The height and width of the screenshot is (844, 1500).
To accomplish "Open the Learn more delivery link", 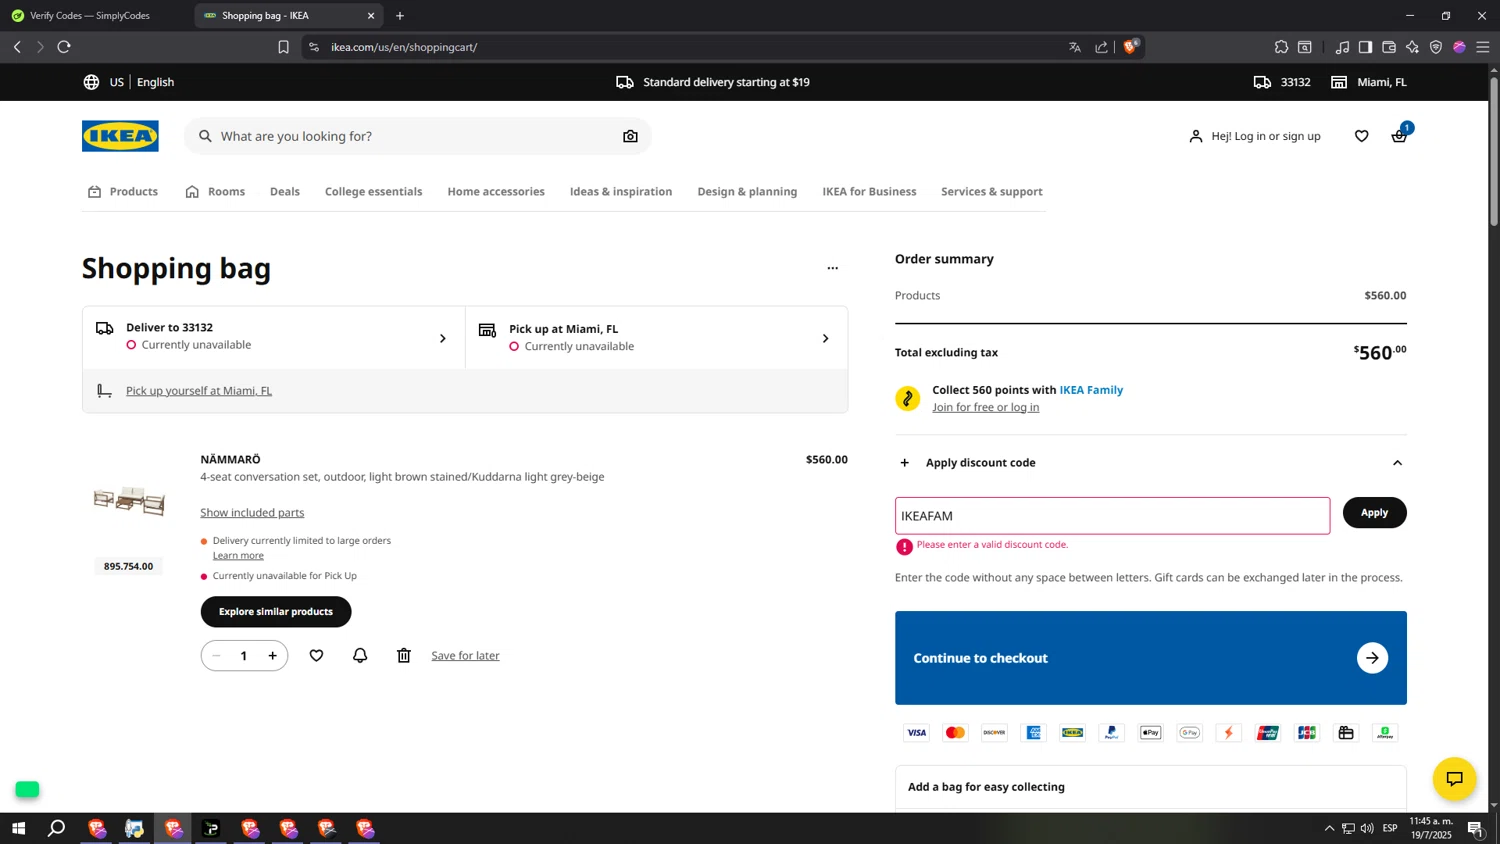I will [238, 556].
